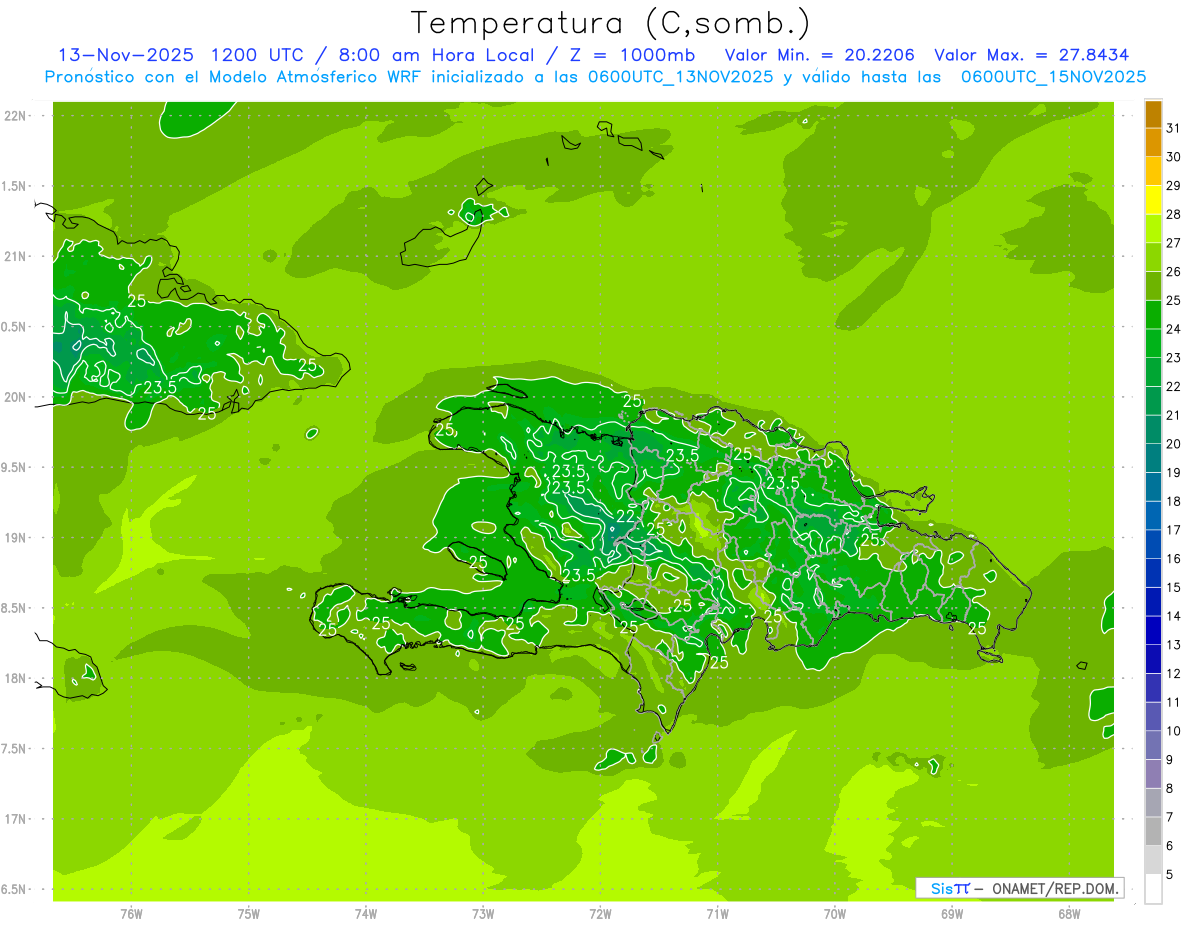Image resolution: width=1200 pixels, height=927 pixels.
Task: Click the "20N" latitude axis label
Action: 14,397
